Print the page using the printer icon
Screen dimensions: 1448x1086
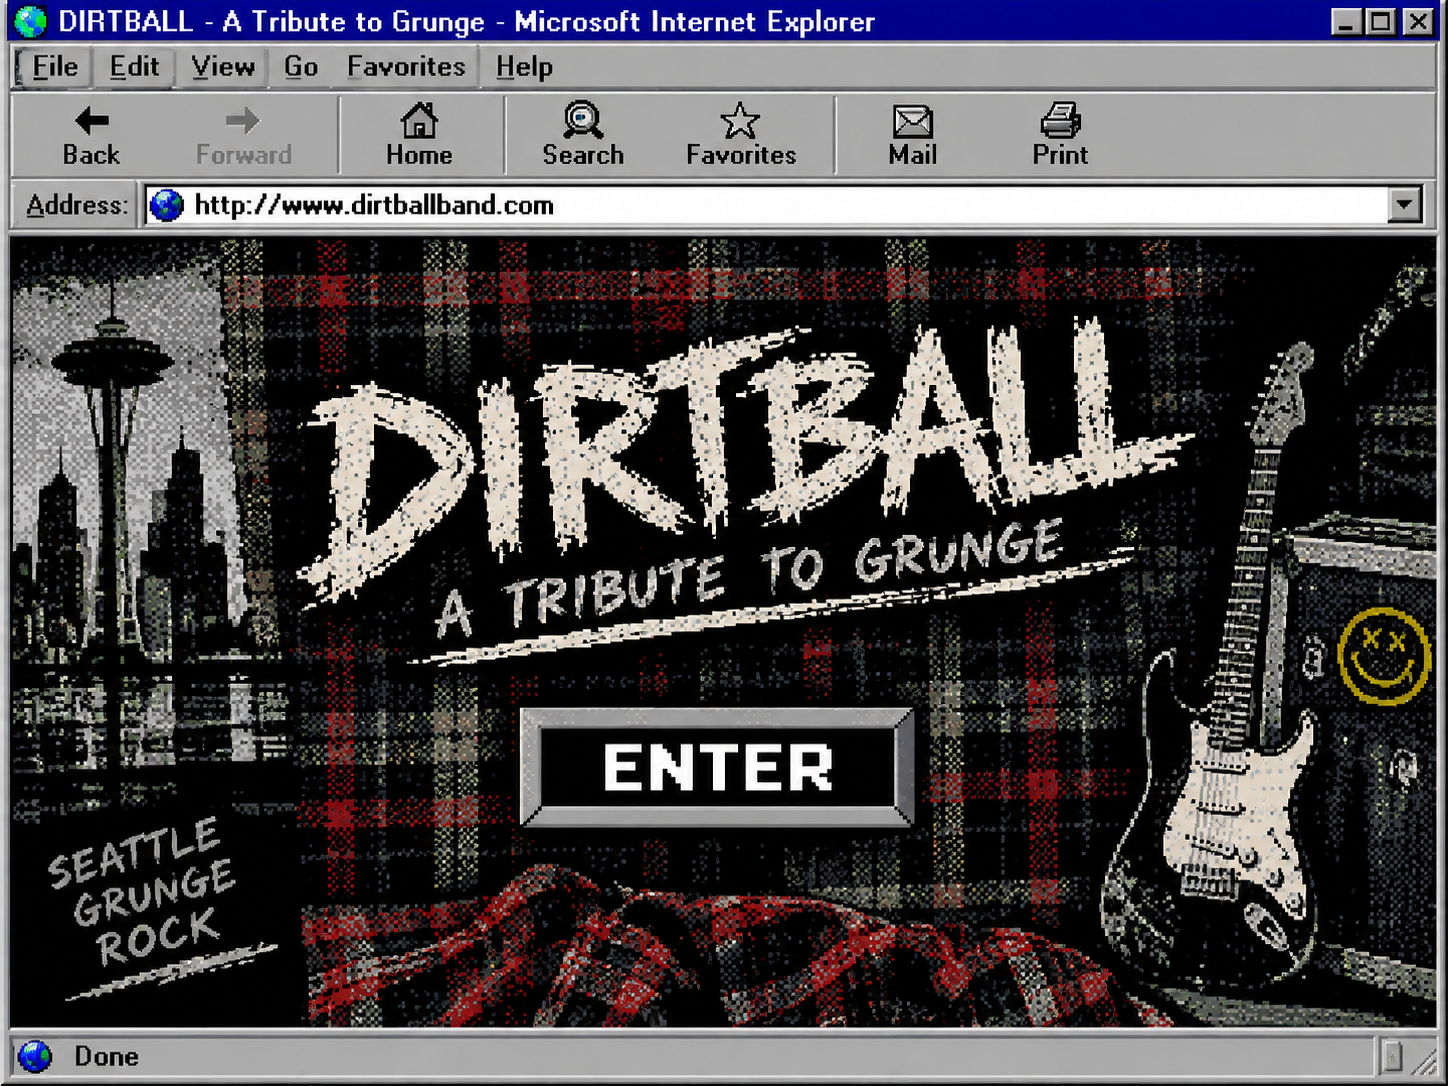1060,136
